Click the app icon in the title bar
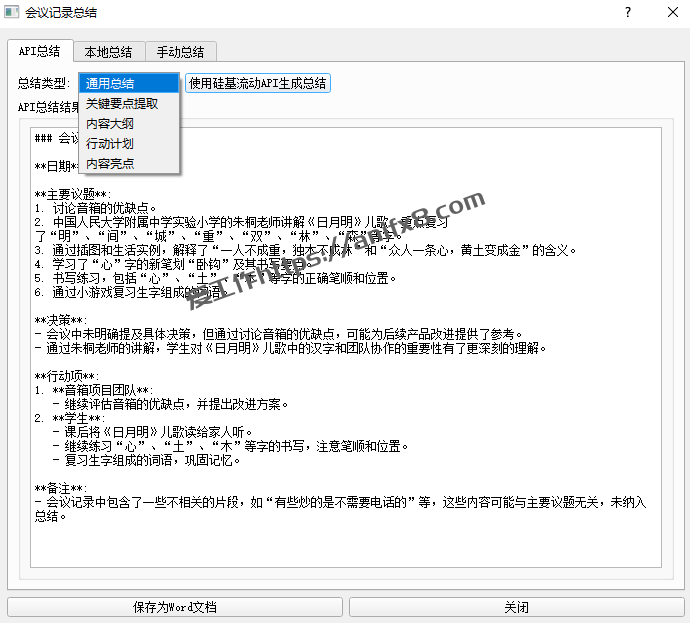This screenshot has width=690, height=623. (12, 12)
